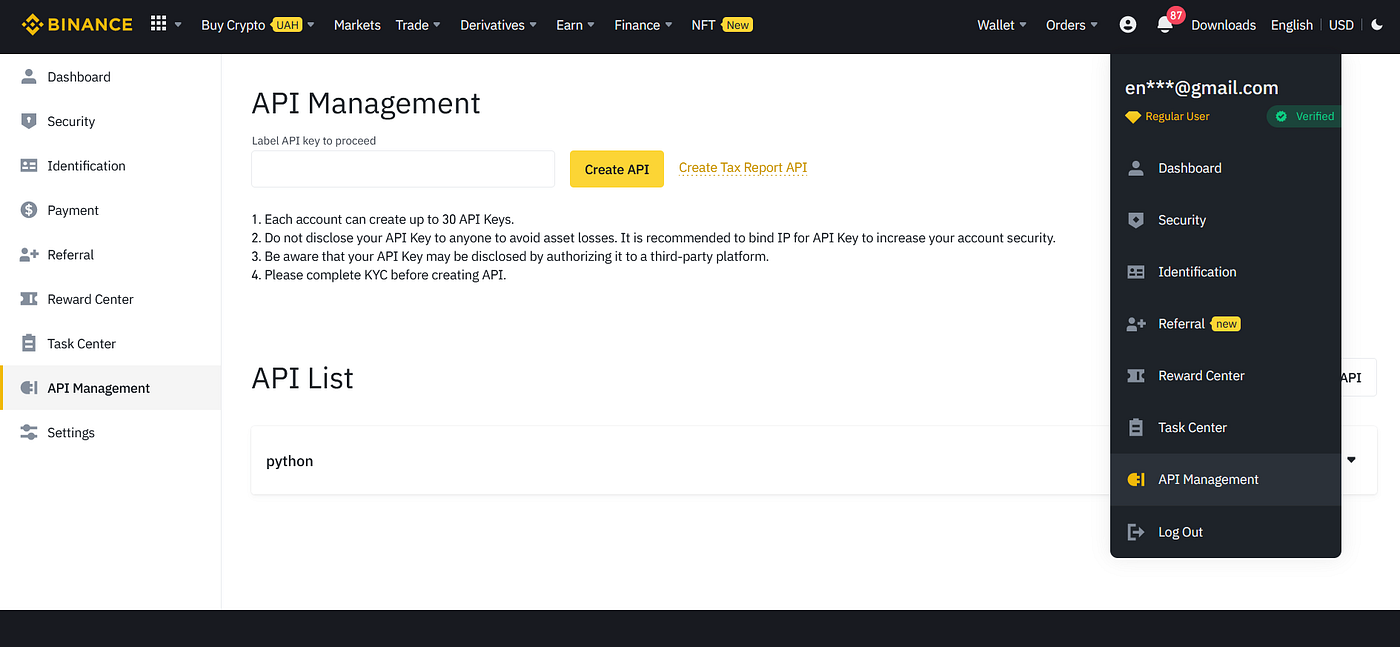Open the apps grid menu icon
The height and width of the screenshot is (647, 1400).
[x=158, y=24]
